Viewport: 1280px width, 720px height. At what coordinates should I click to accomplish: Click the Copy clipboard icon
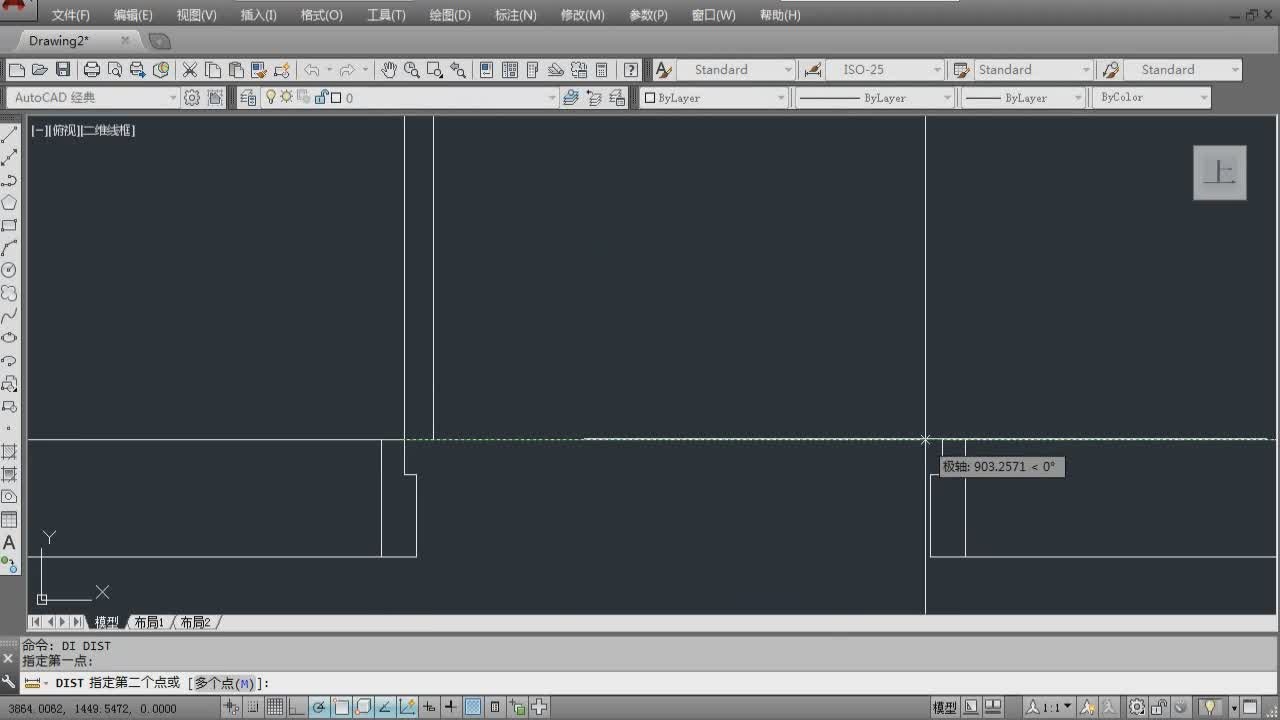point(213,70)
